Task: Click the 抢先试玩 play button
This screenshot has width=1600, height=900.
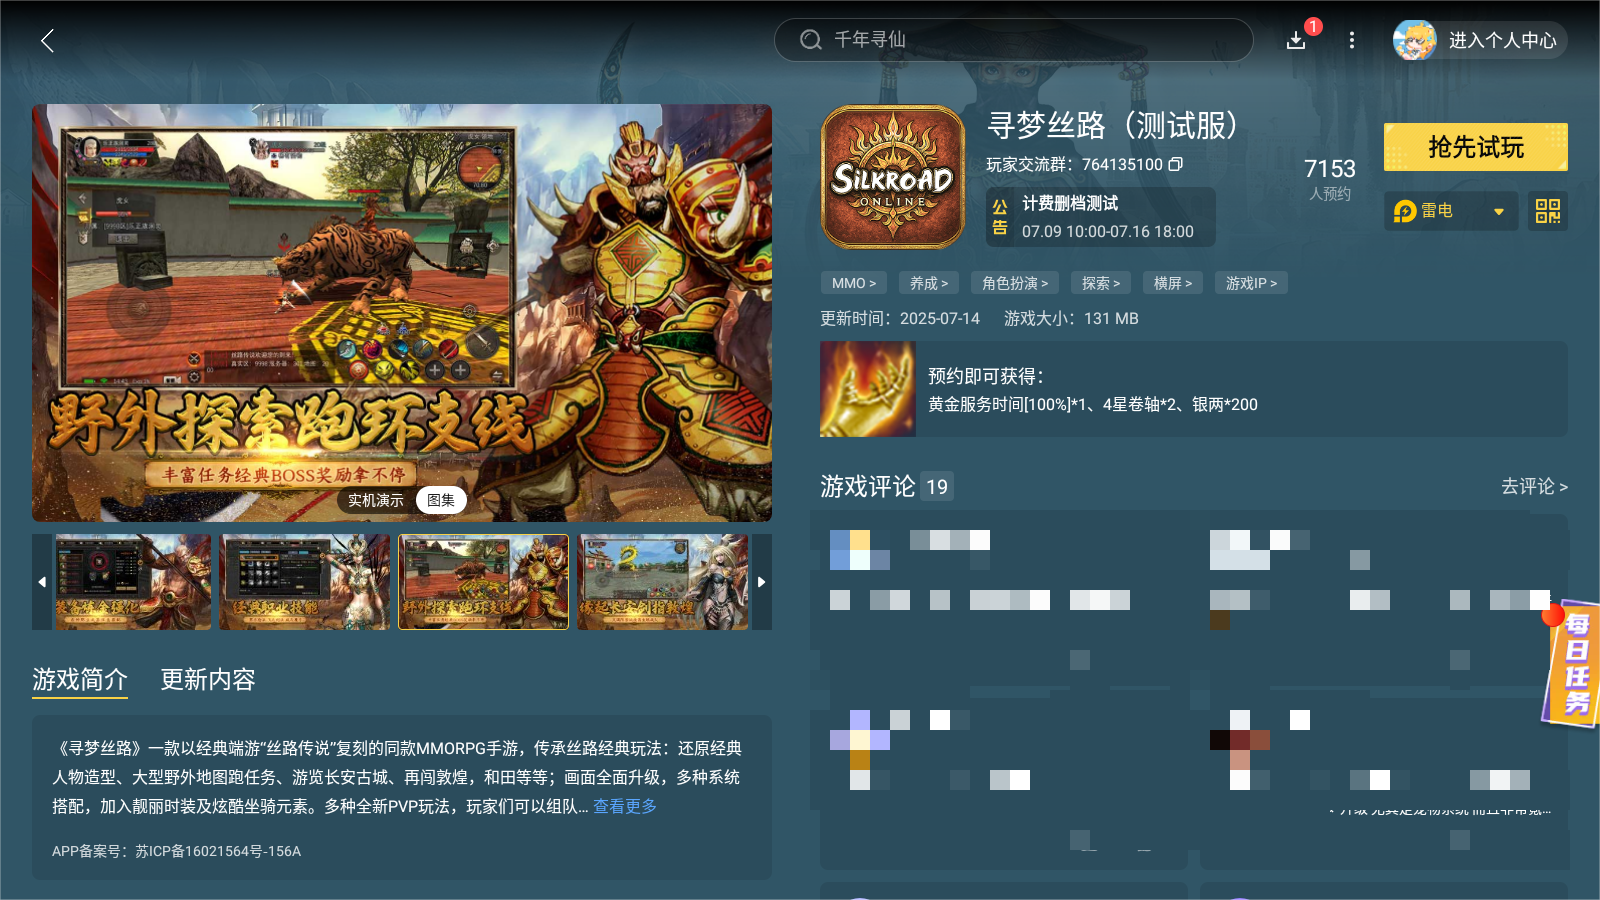Action: 1475,146
